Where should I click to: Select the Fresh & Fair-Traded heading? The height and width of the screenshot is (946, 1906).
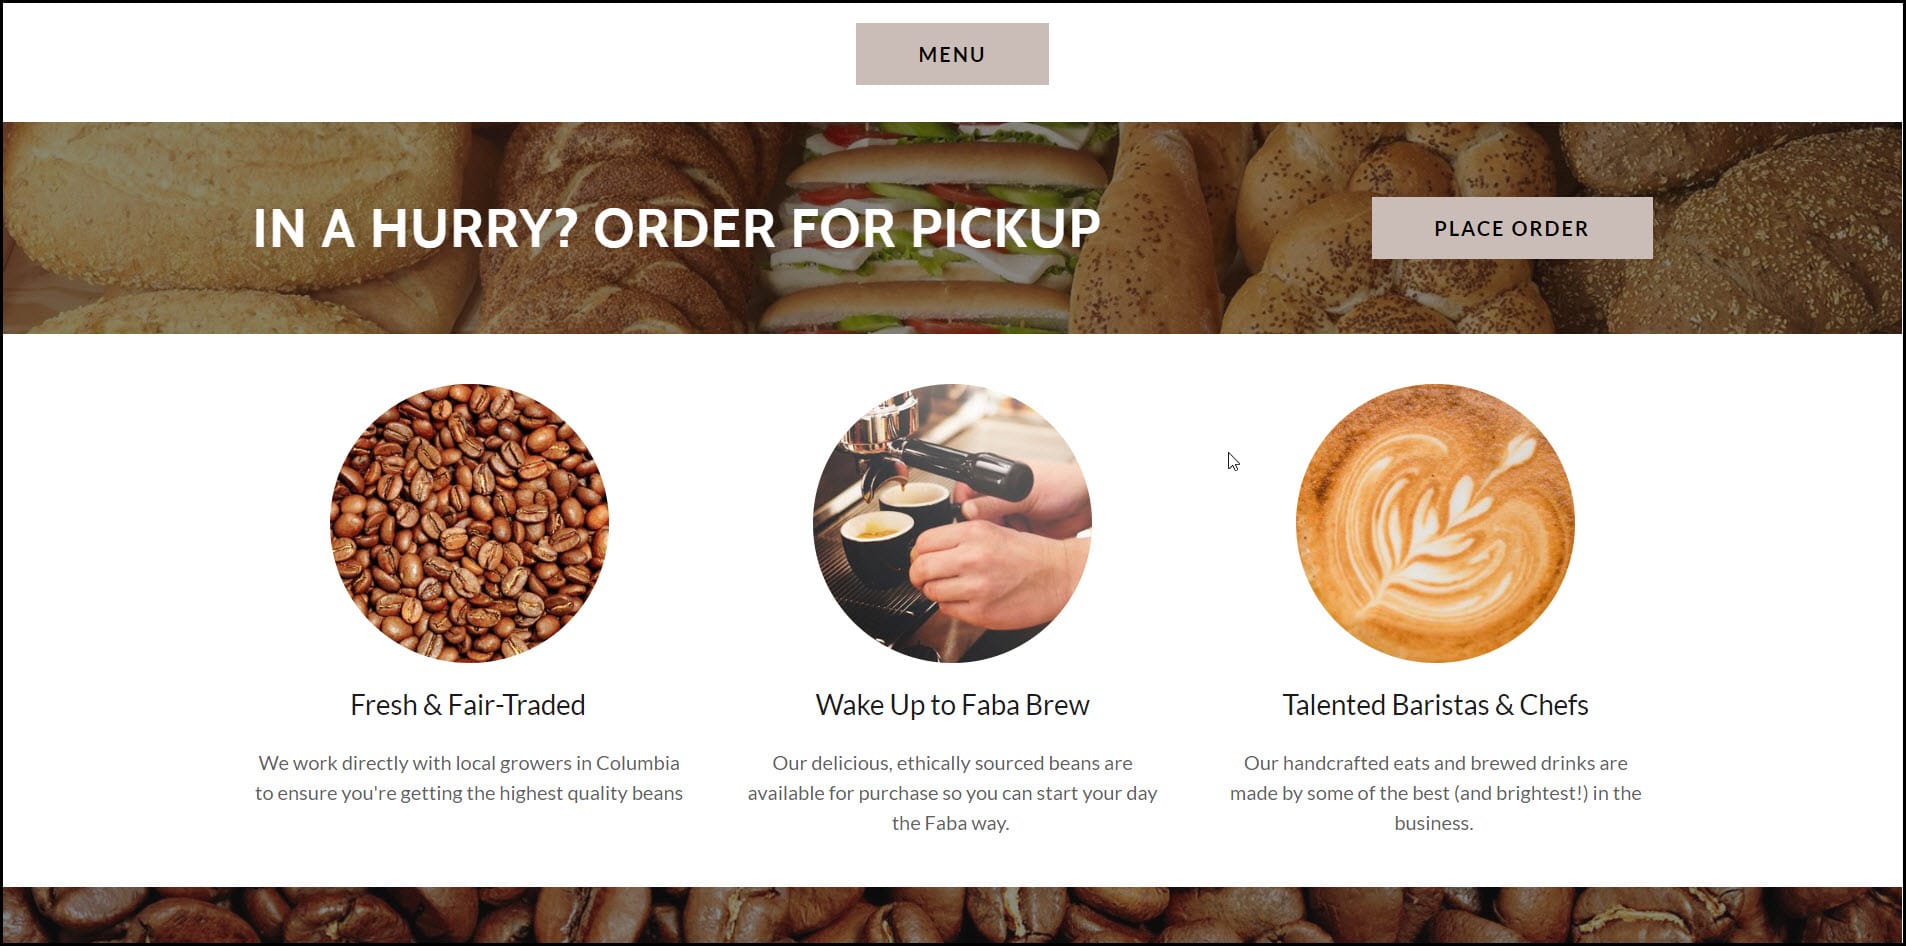[x=468, y=705]
